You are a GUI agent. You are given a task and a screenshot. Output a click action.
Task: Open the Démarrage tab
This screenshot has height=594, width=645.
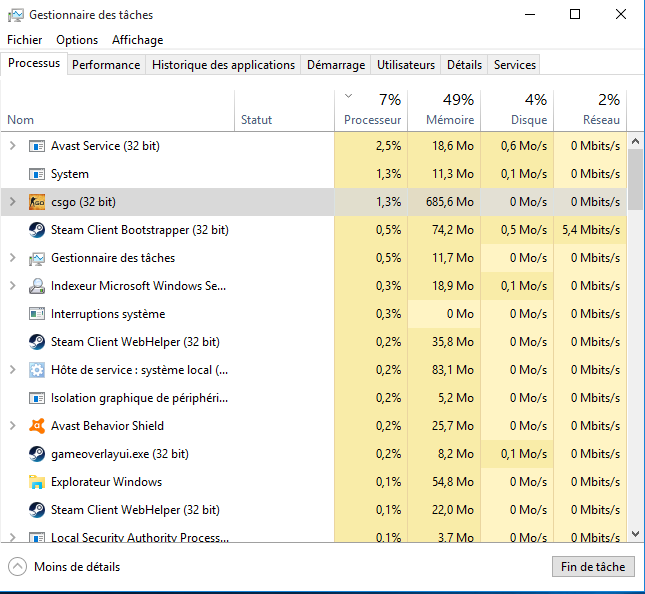point(336,65)
